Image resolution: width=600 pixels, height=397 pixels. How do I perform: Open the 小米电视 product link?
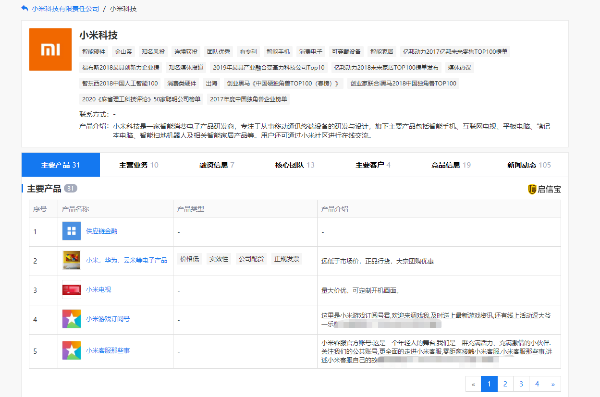tap(98, 289)
